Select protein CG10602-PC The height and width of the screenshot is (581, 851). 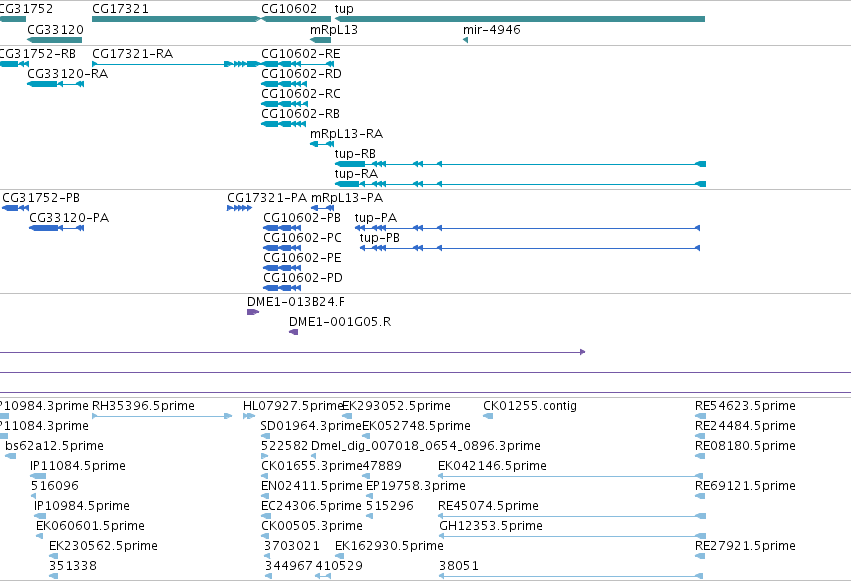[x=282, y=248]
